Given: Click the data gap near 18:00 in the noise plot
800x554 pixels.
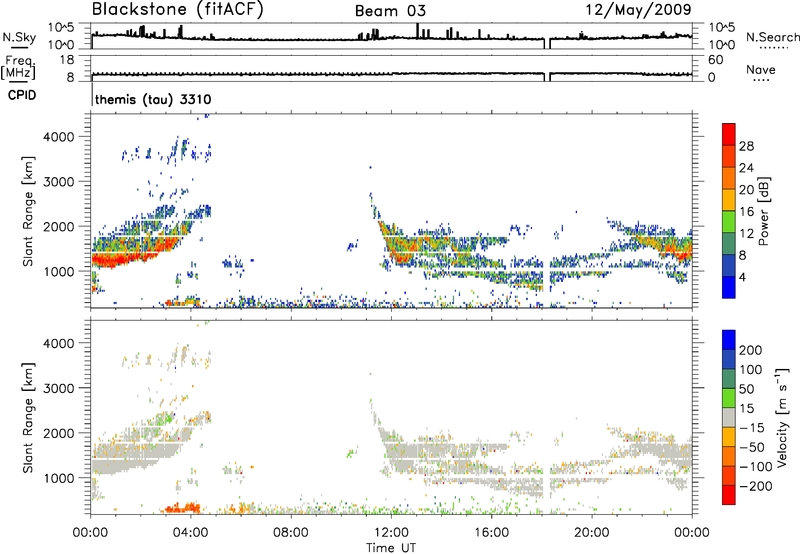Looking at the screenshot, I should pyautogui.click(x=547, y=43).
